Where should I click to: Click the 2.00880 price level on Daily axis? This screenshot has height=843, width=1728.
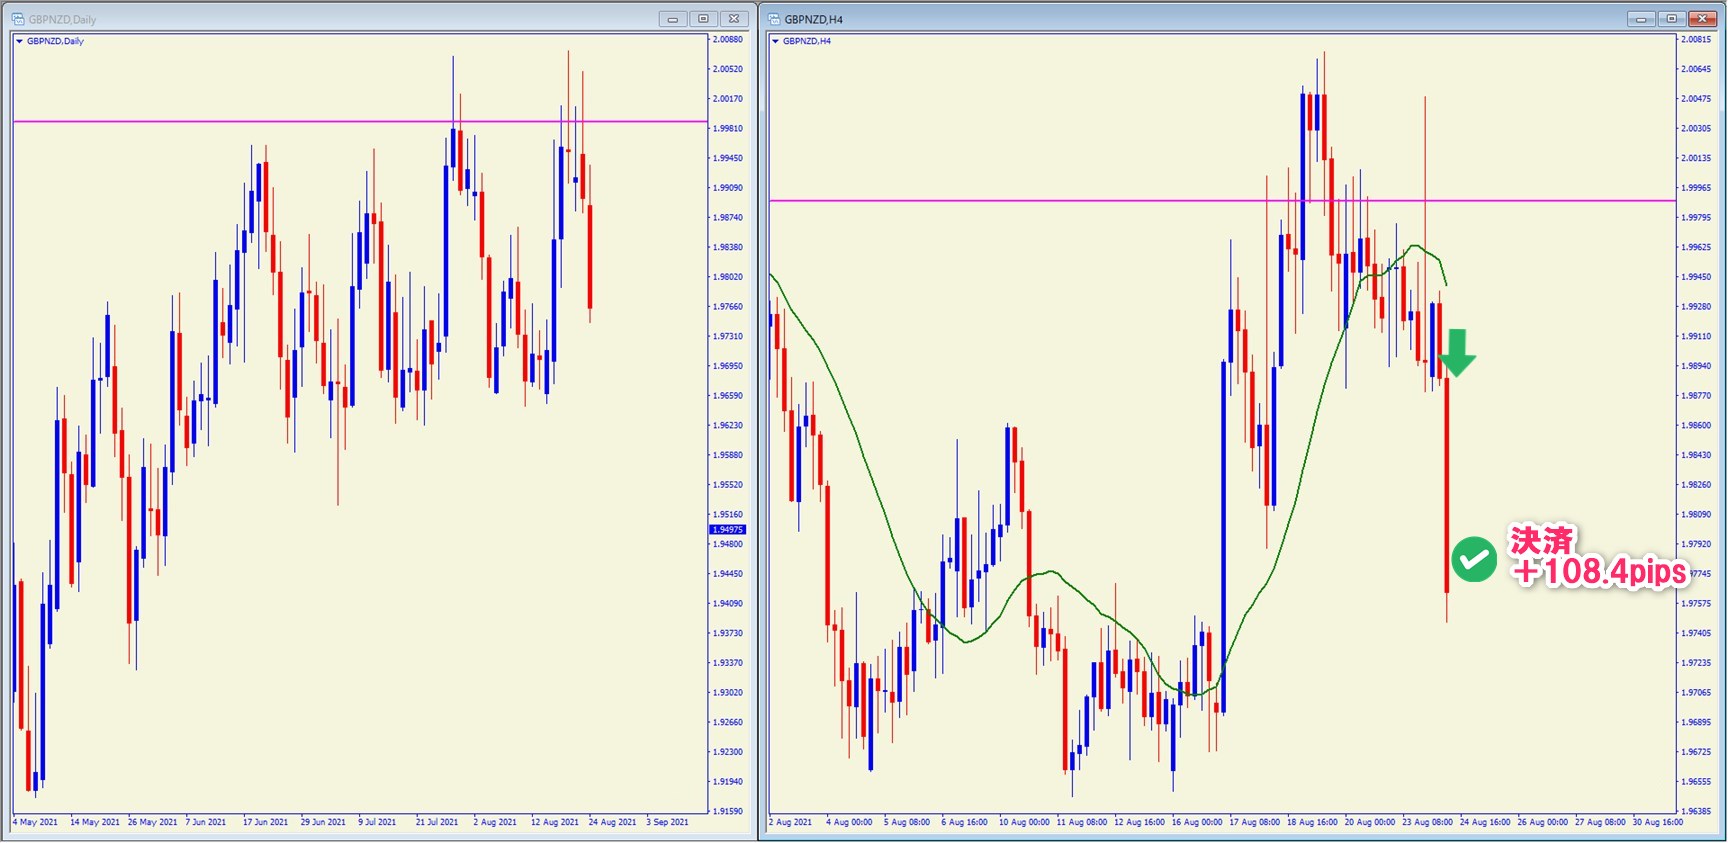[x=728, y=40]
